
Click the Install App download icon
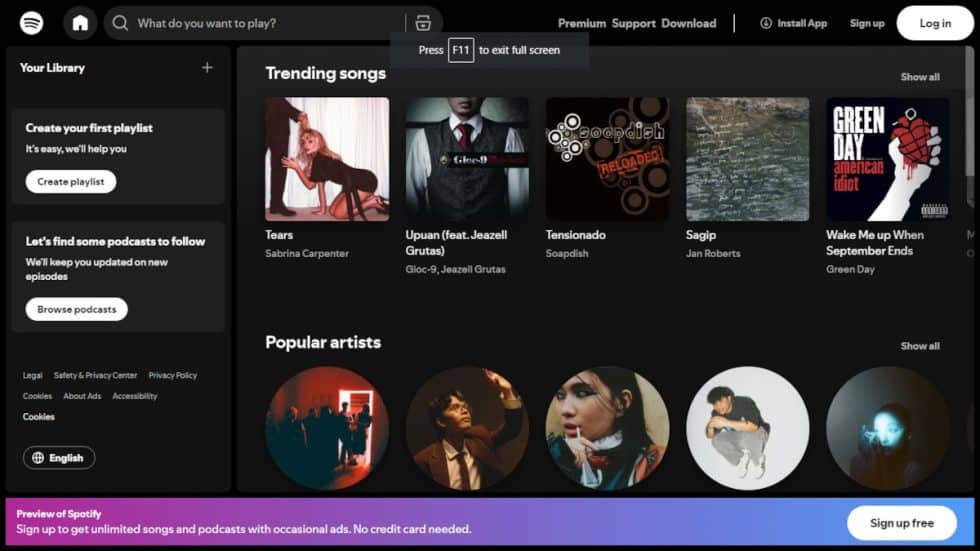pos(766,23)
